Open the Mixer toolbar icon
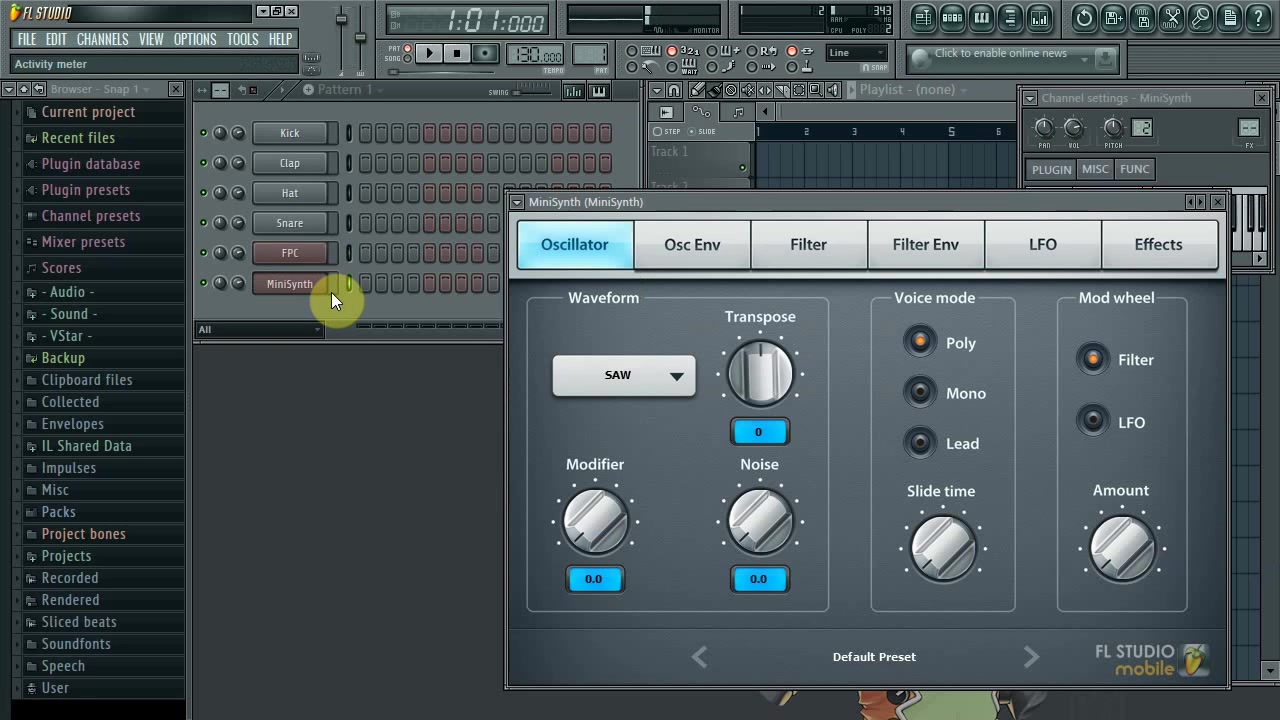This screenshot has height=720, width=1280. [1039, 18]
